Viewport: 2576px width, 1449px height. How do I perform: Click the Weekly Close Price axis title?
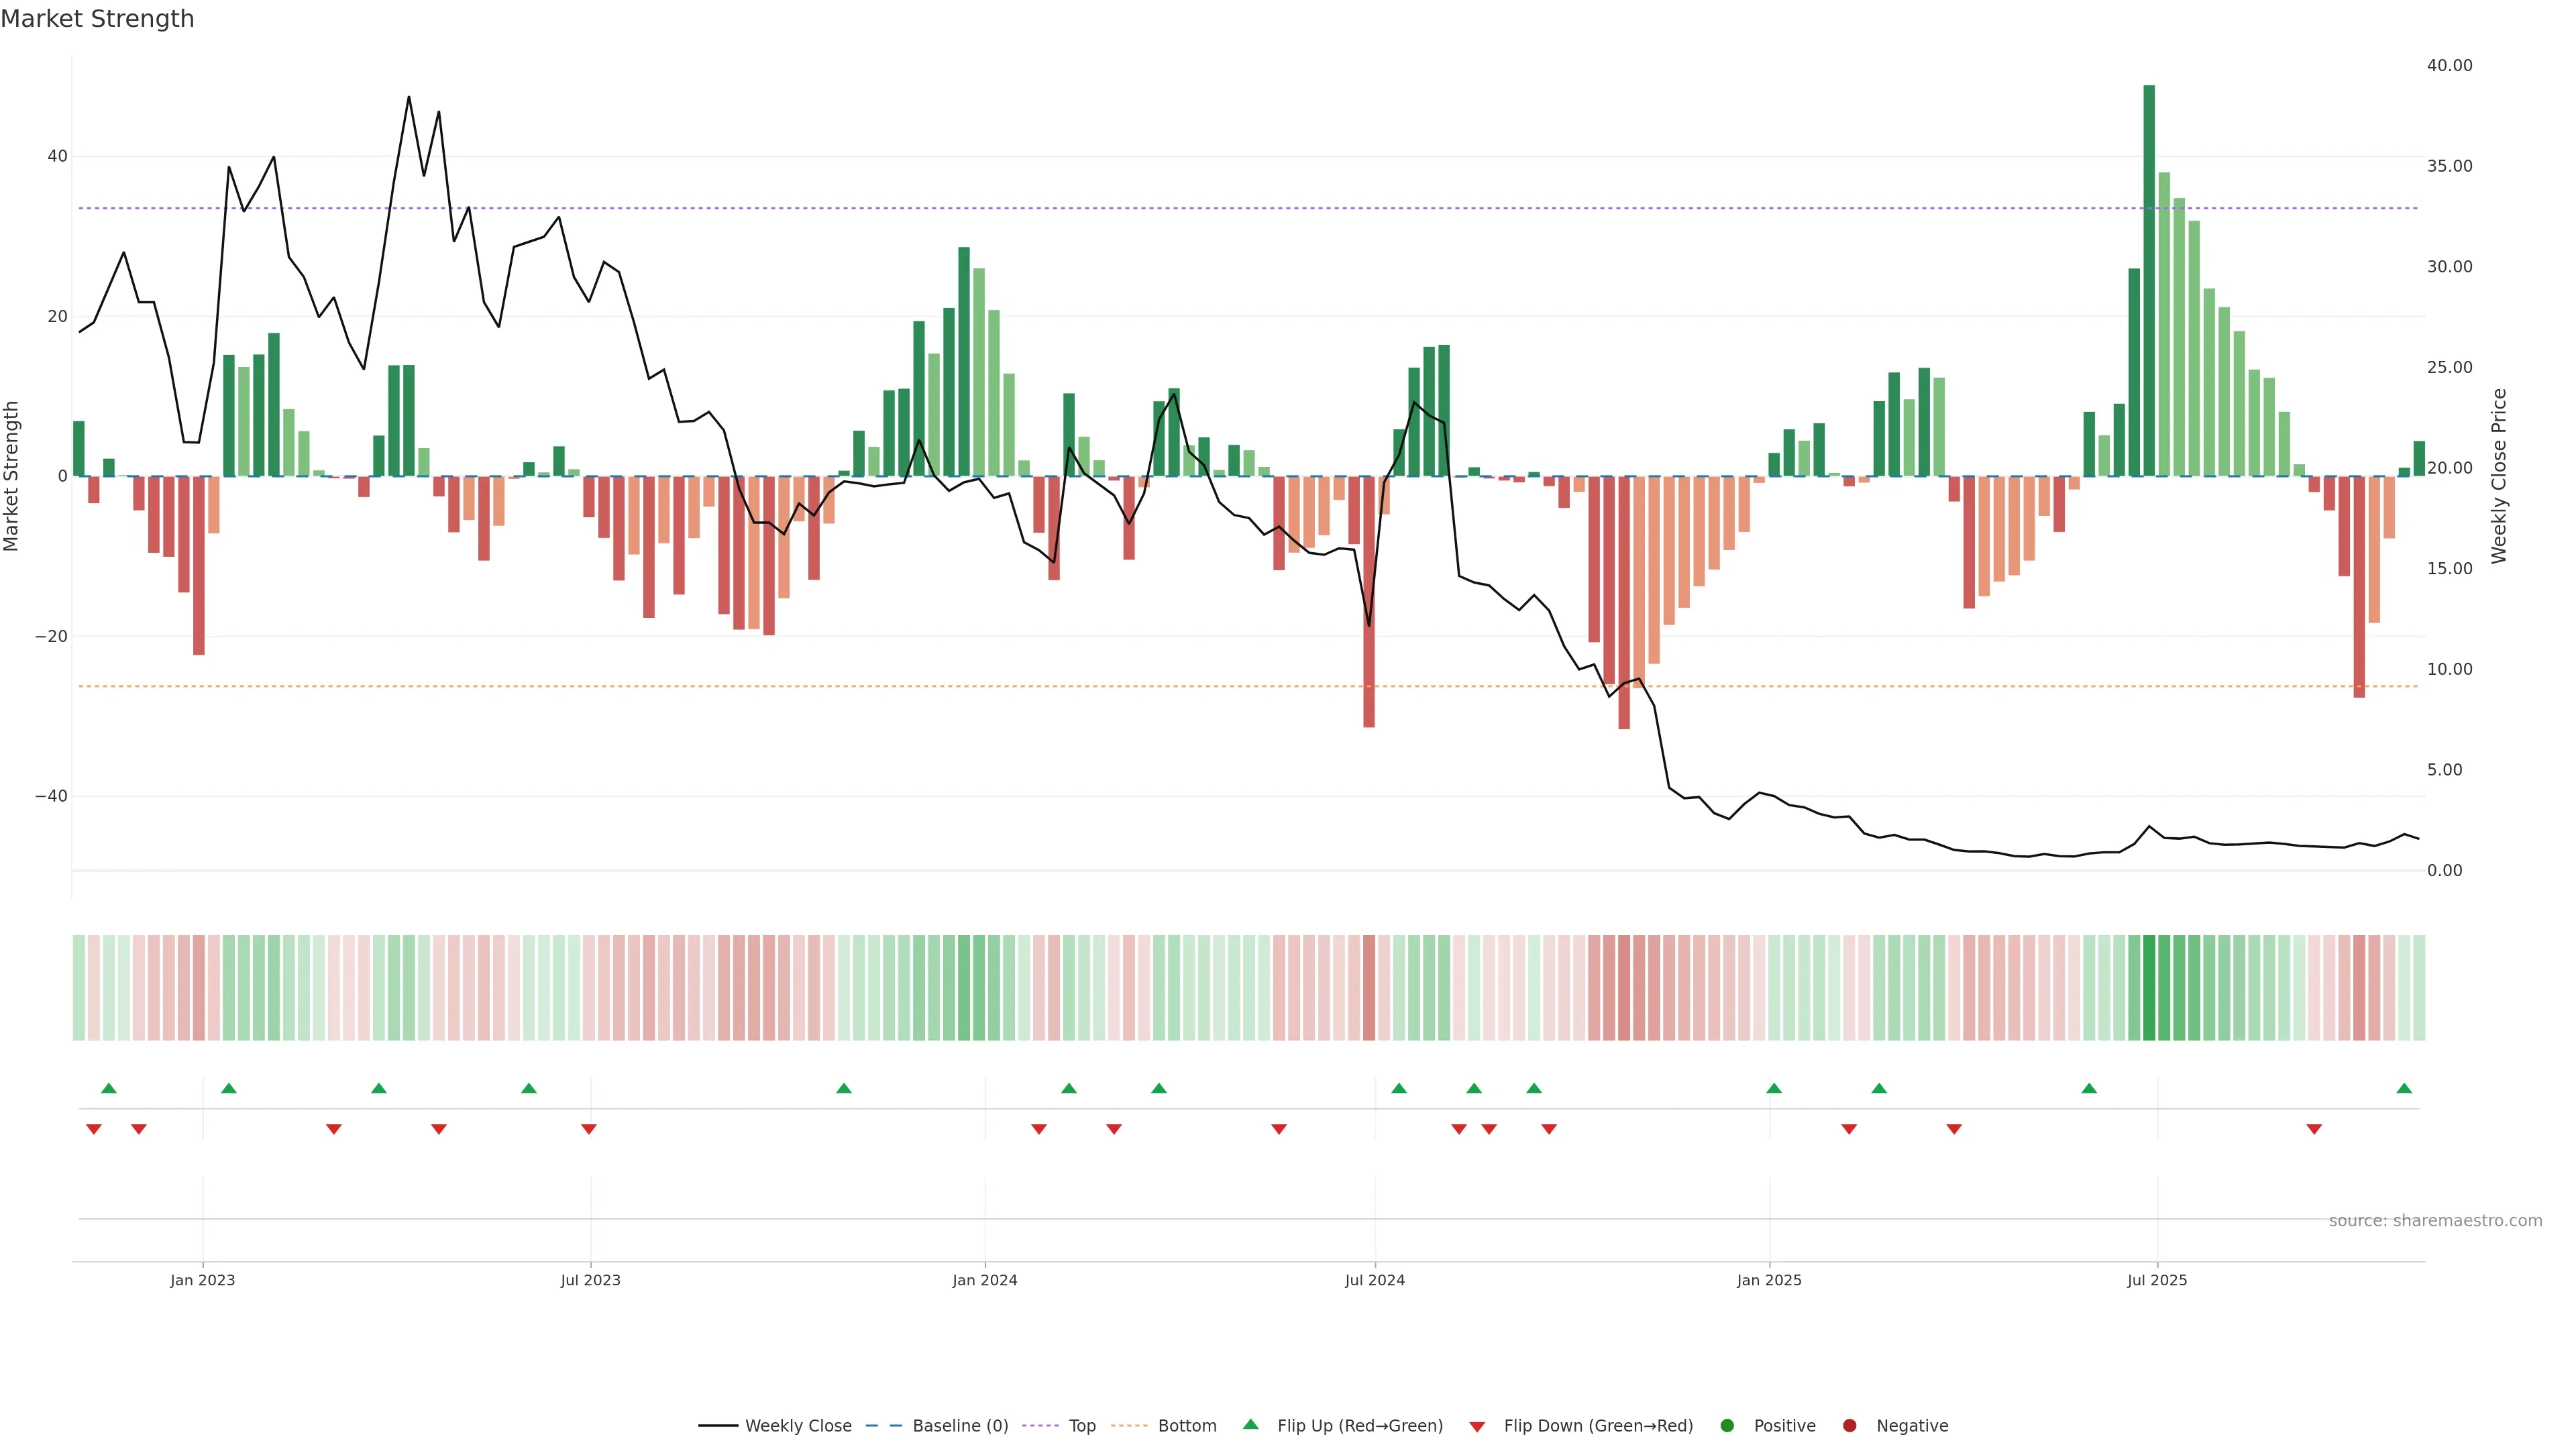pos(2499,476)
